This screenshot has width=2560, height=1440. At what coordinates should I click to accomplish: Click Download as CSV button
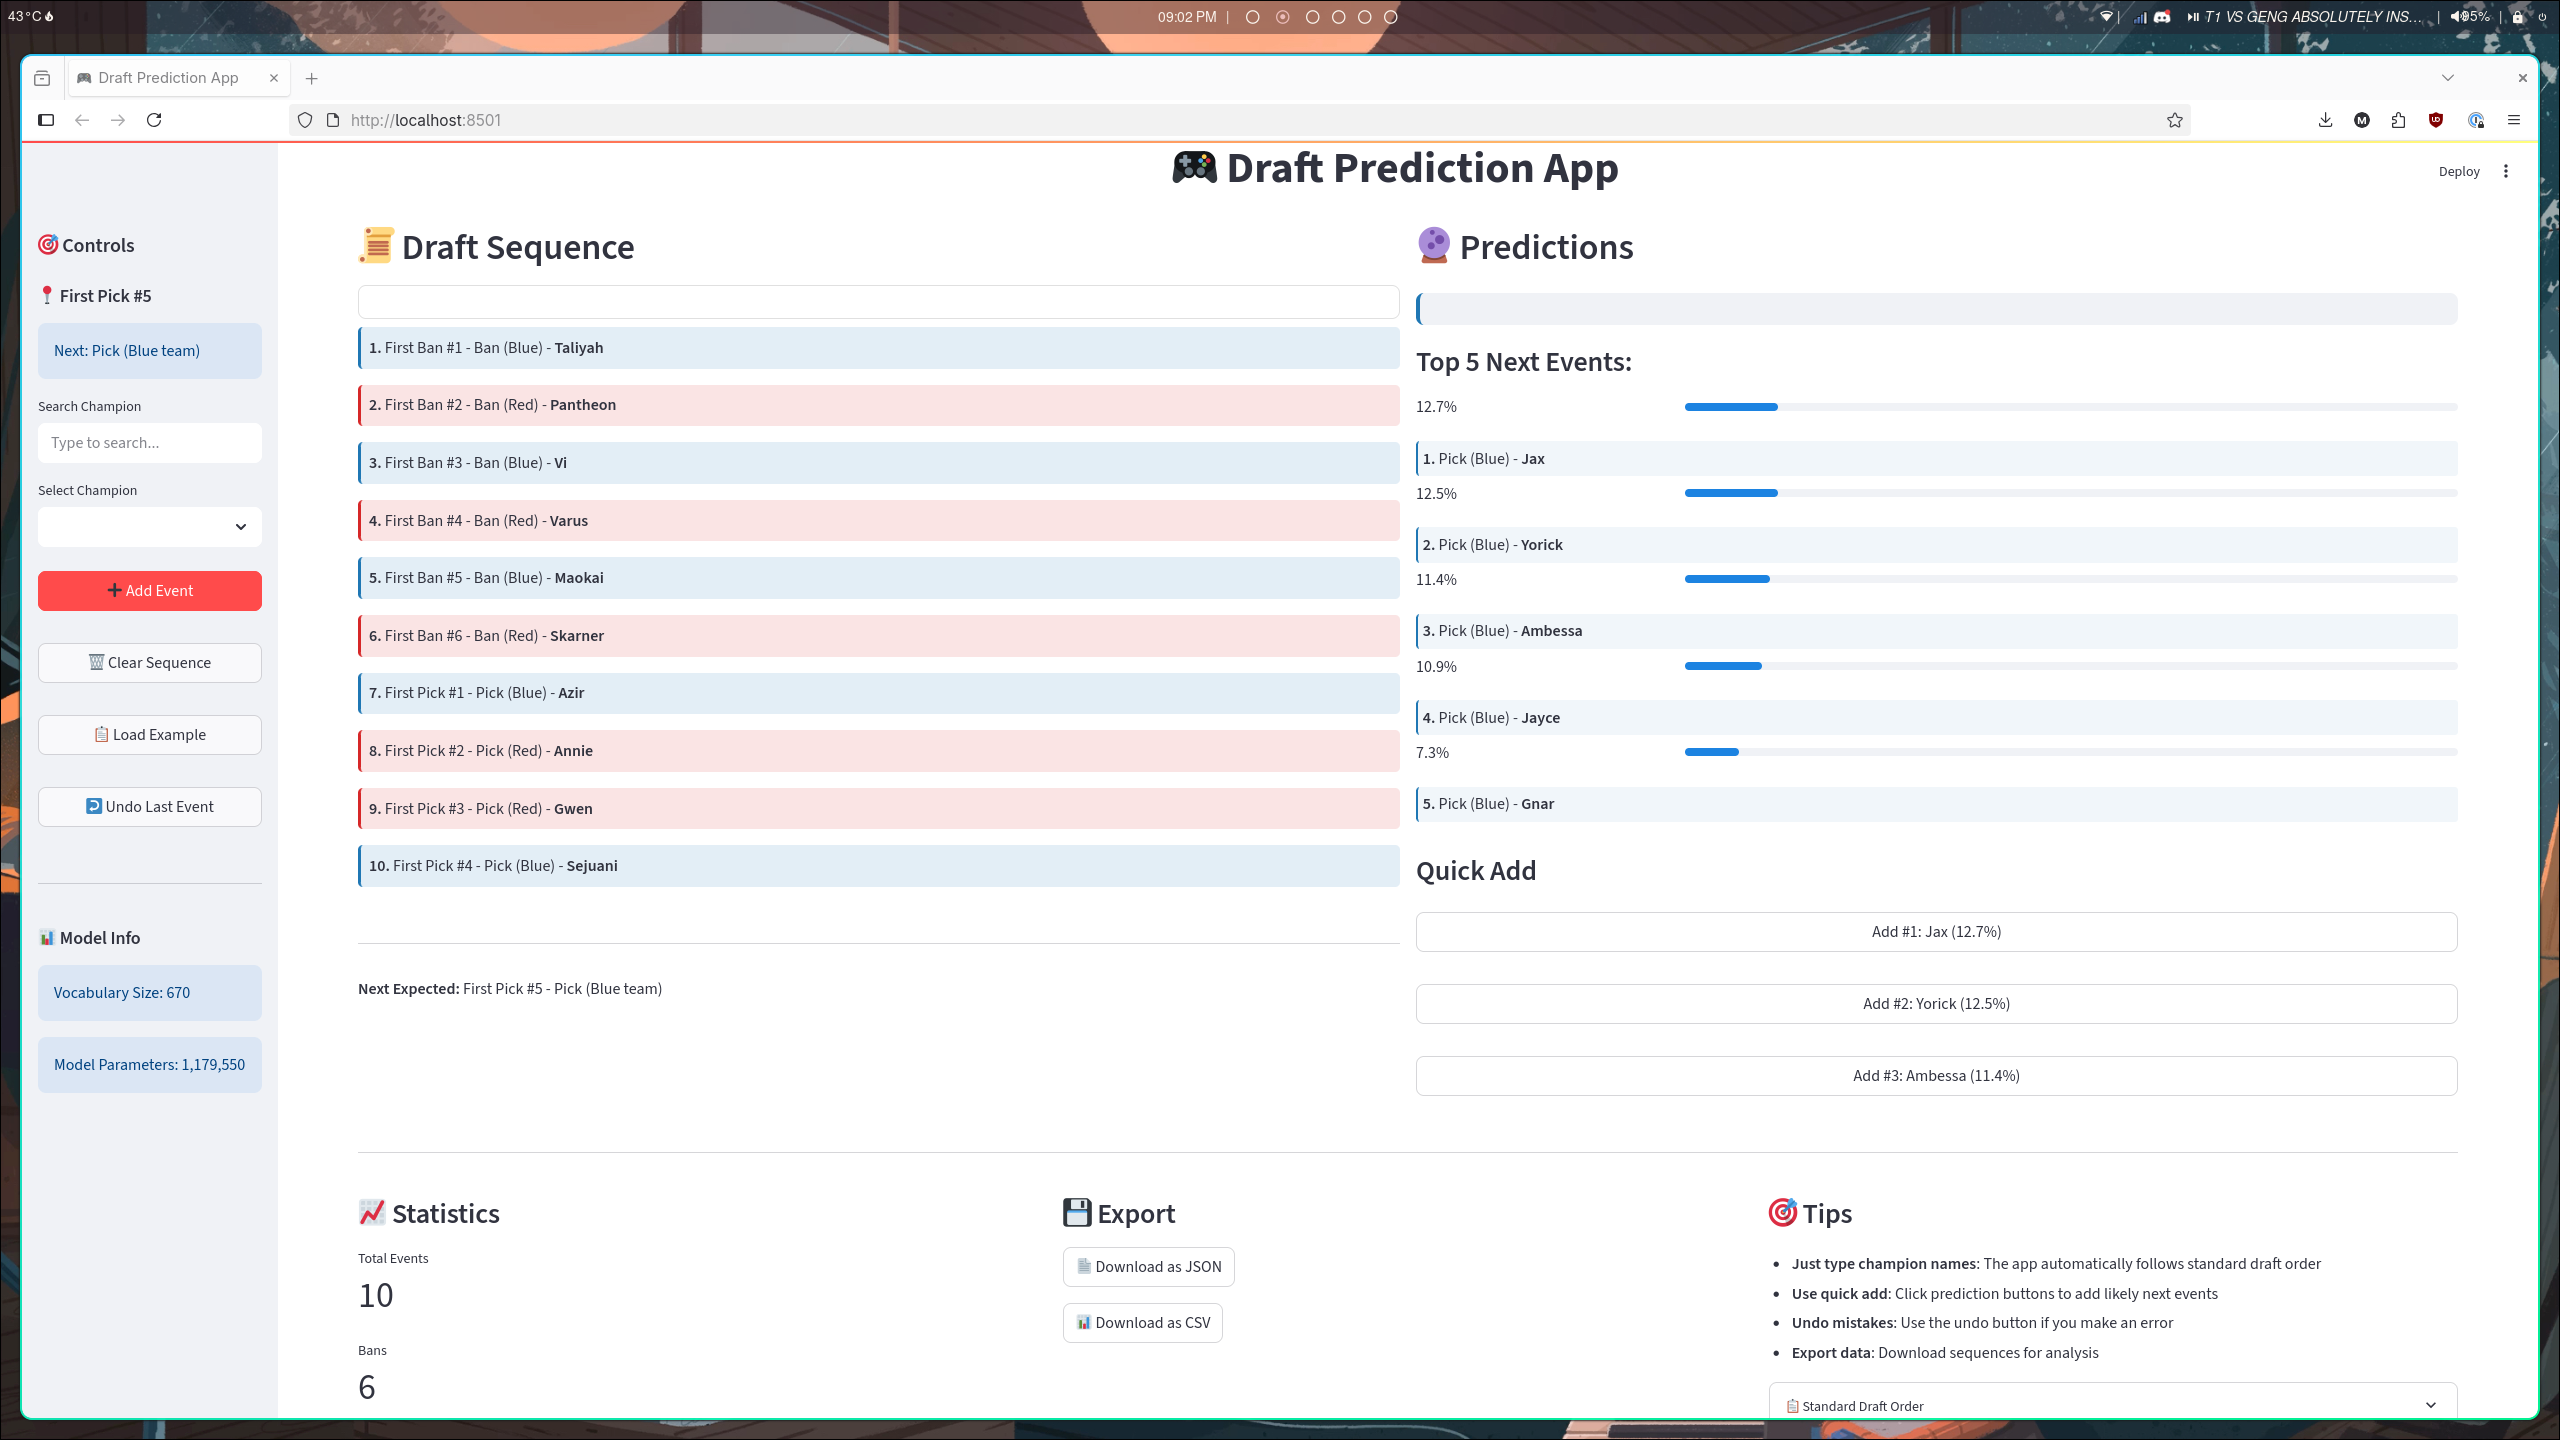coord(1142,1323)
